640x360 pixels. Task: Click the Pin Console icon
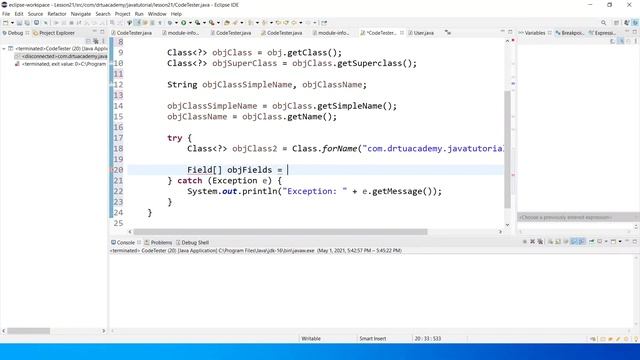[591, 242]
